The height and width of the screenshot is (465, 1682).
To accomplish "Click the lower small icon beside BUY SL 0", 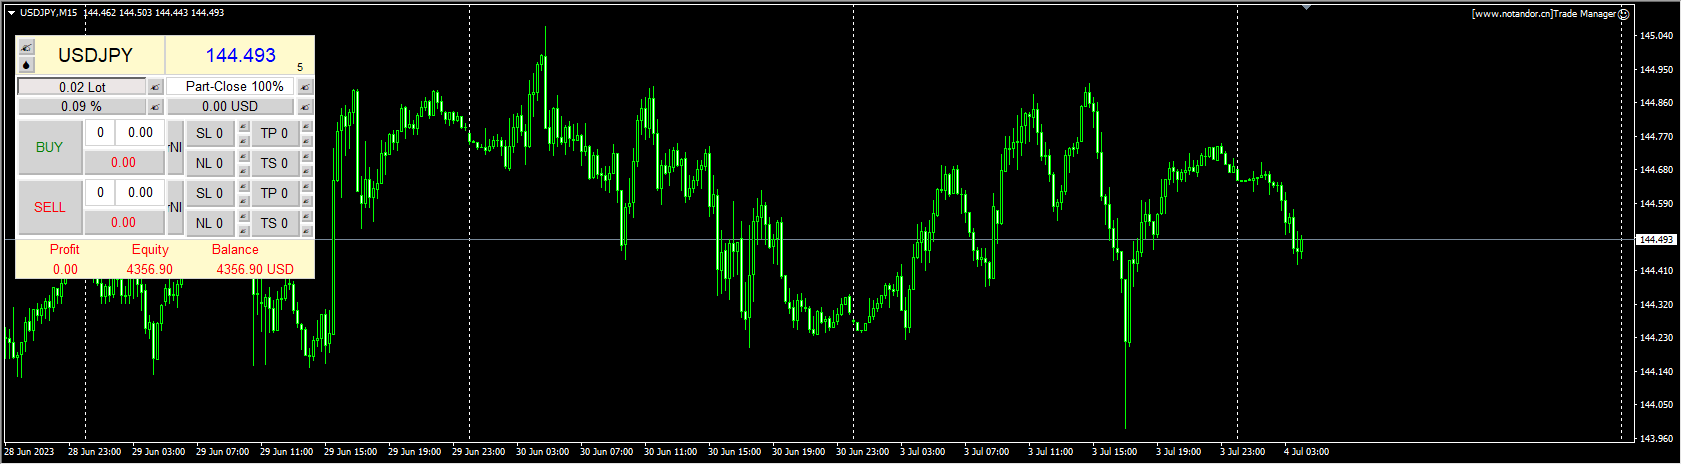I will (x=243, y=141).
